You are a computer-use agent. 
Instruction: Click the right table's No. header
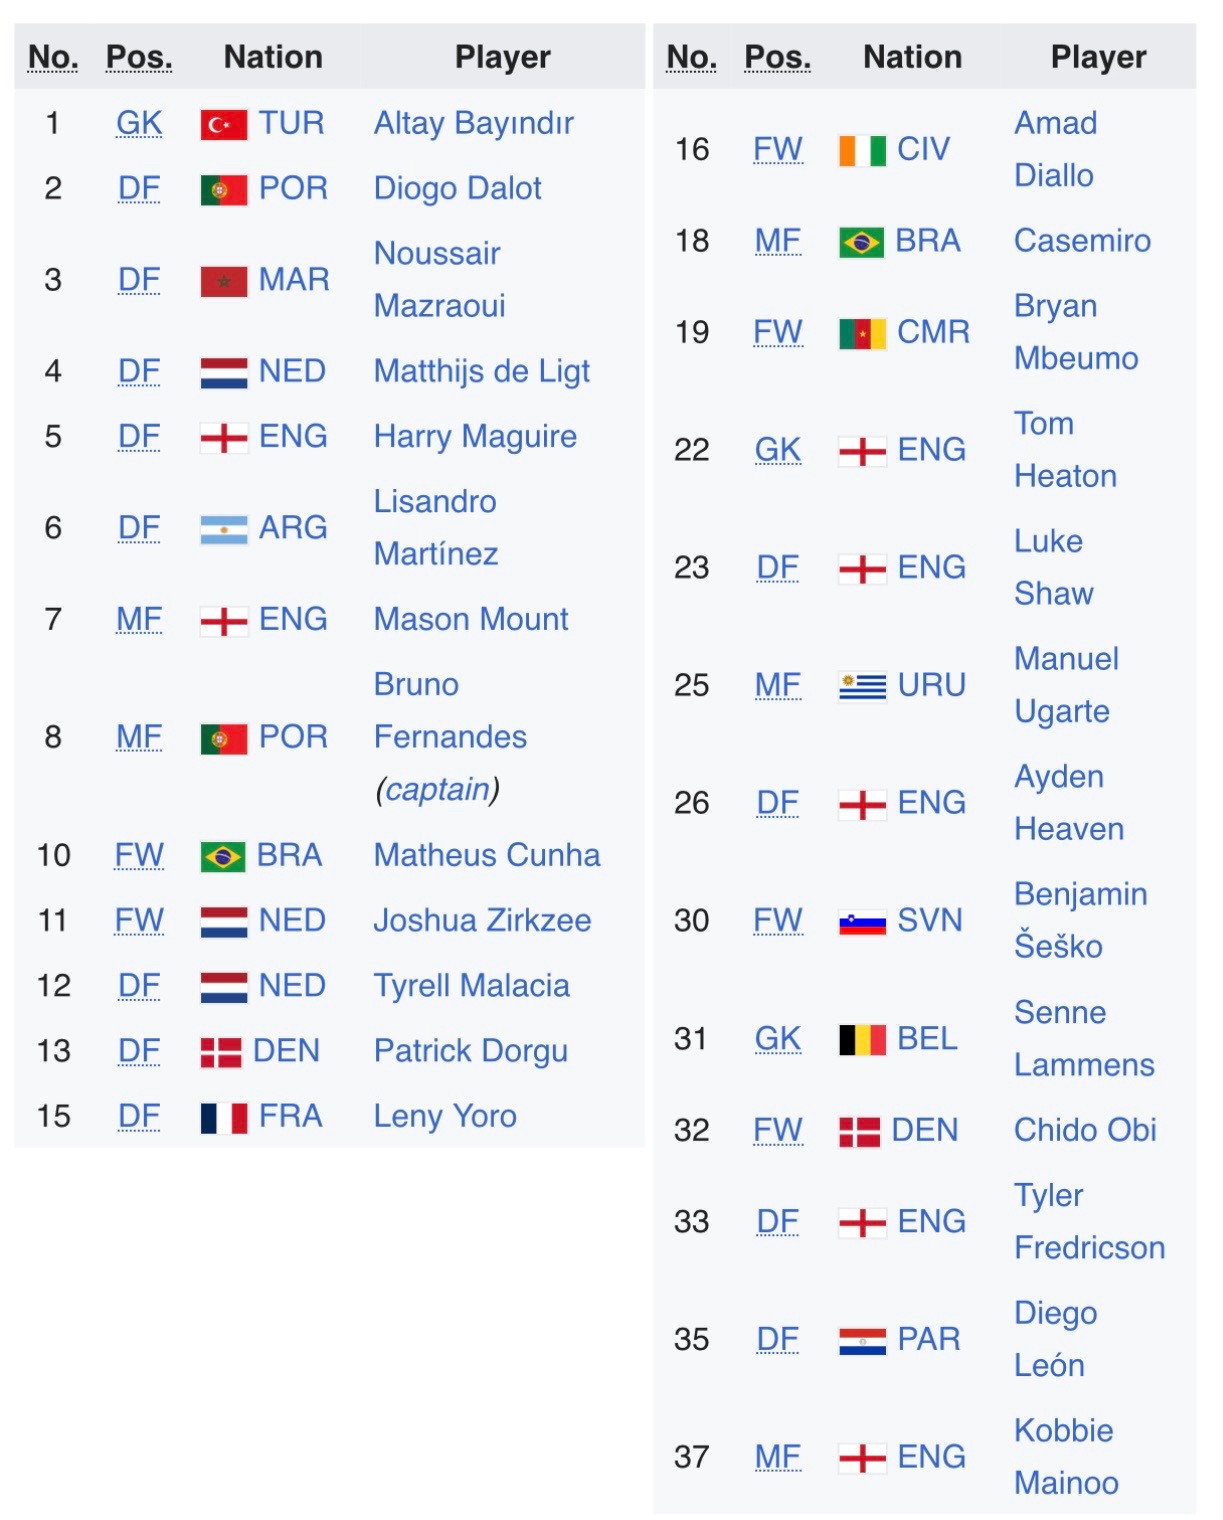click(691, 58)
